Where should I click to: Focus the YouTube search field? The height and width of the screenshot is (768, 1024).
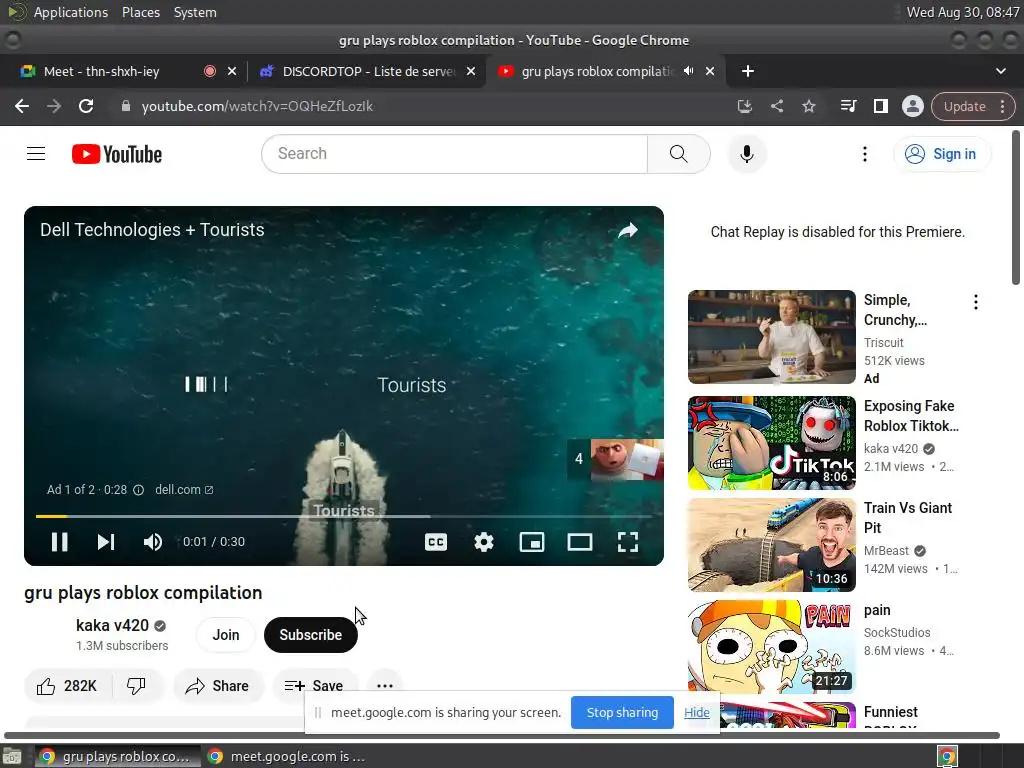click(455, 153)
